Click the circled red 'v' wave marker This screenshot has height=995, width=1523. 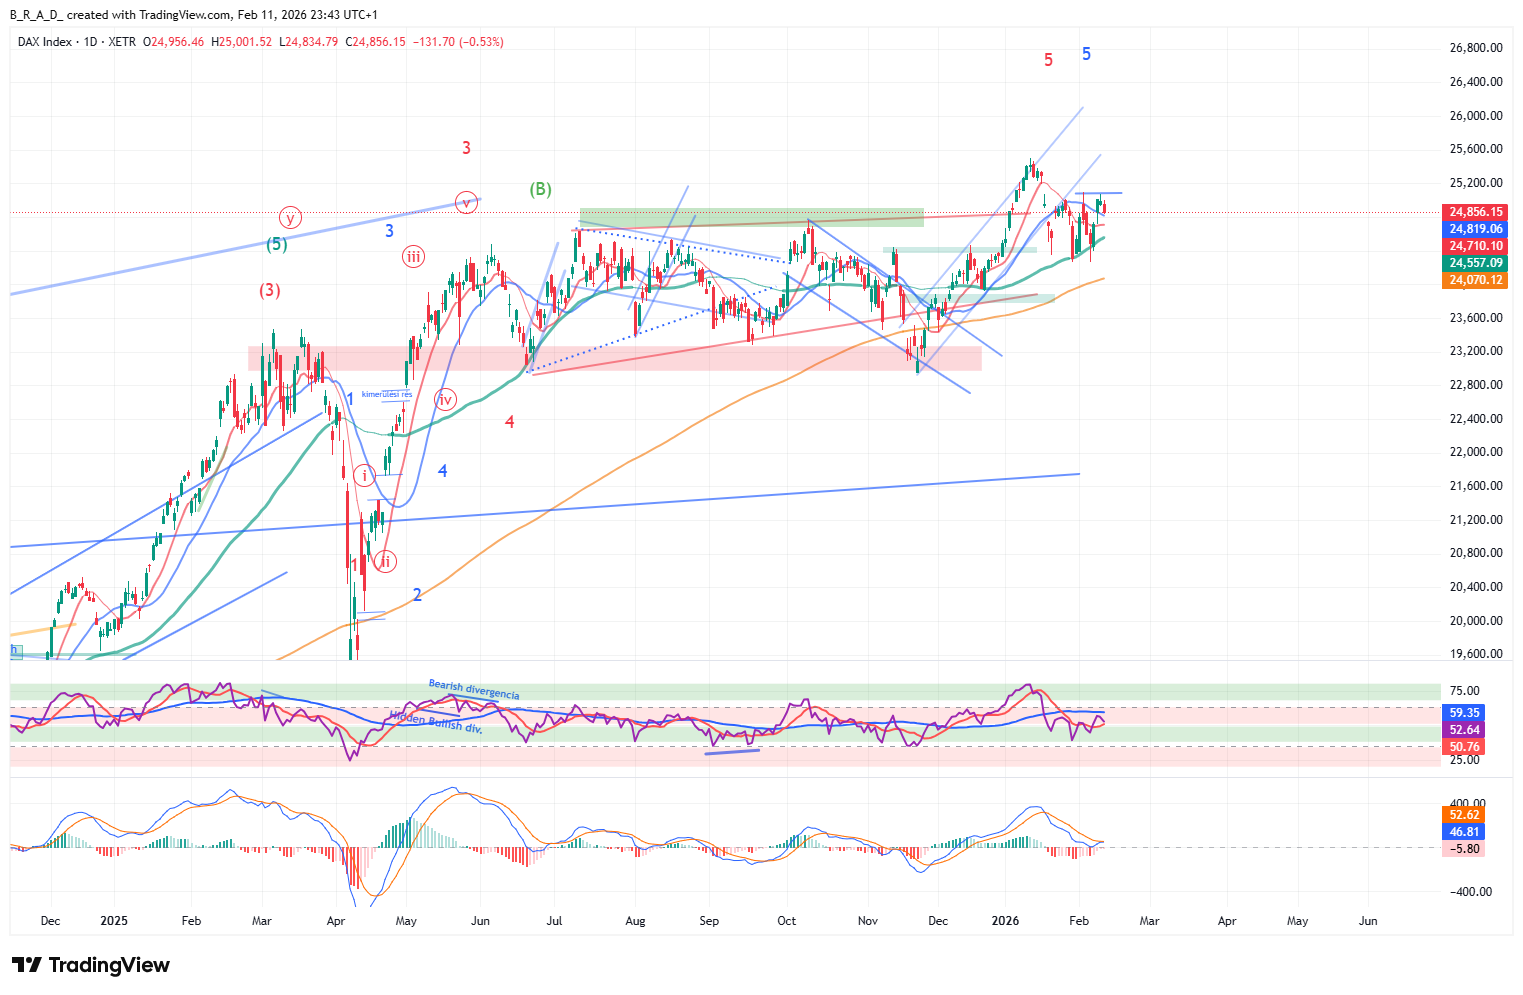pyautogui.click(x=466, y=202)
